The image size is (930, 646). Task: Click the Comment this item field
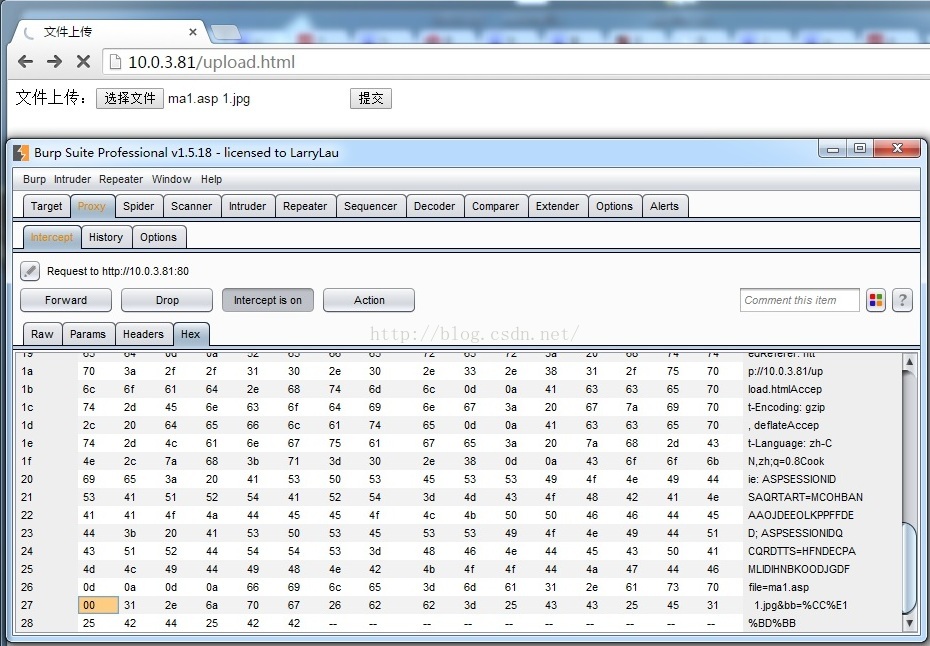[x=800, y=300]
